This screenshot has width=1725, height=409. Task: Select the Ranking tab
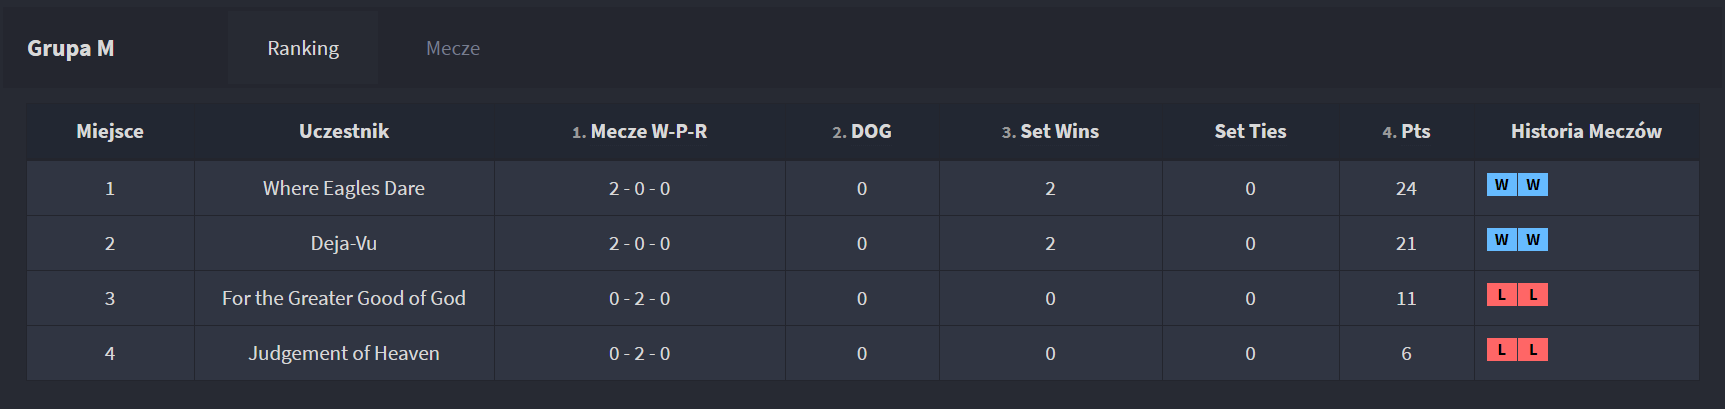(x=303, y=48)
